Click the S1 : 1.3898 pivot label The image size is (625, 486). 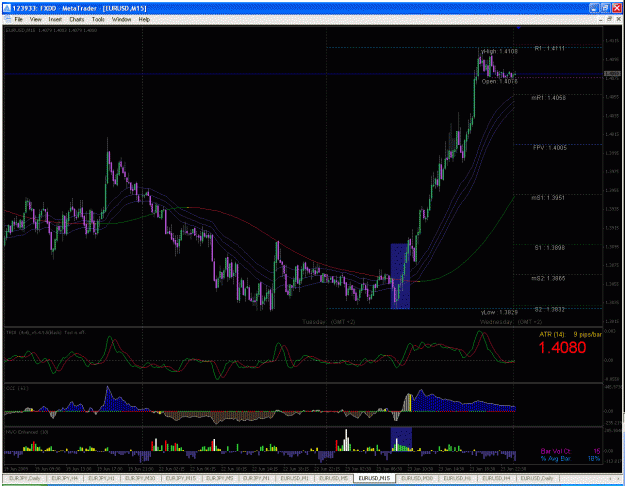click(550, 248)
